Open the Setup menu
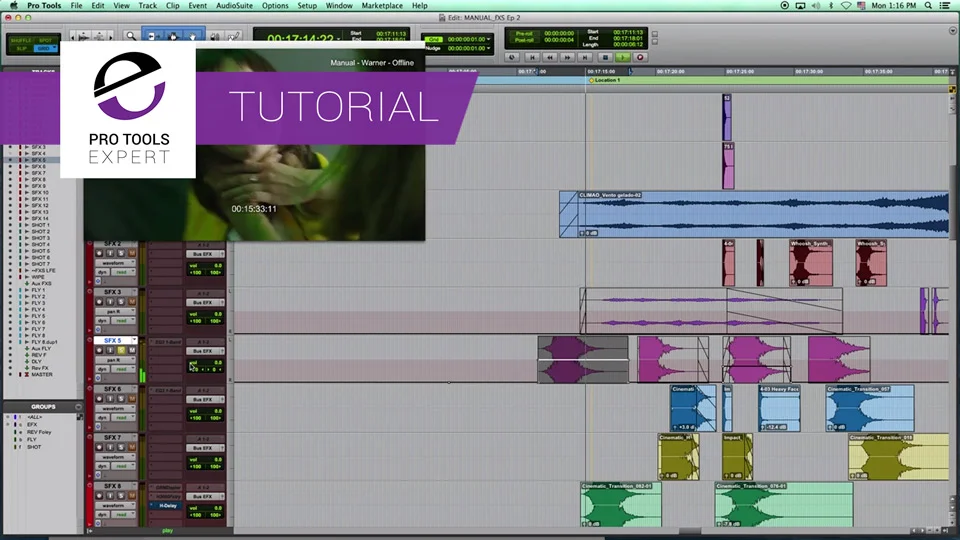The image size is (960, 540). click(x=307, y=6)
